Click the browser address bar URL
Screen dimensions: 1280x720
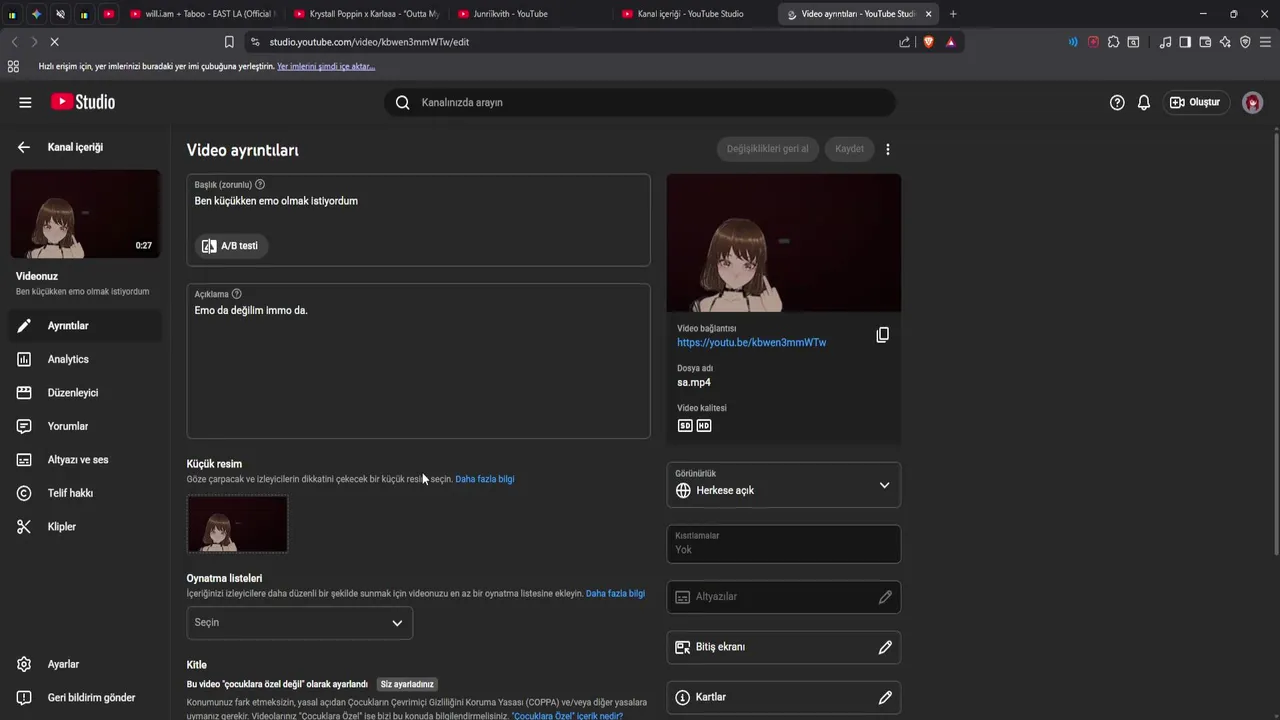tap(369, 42)
